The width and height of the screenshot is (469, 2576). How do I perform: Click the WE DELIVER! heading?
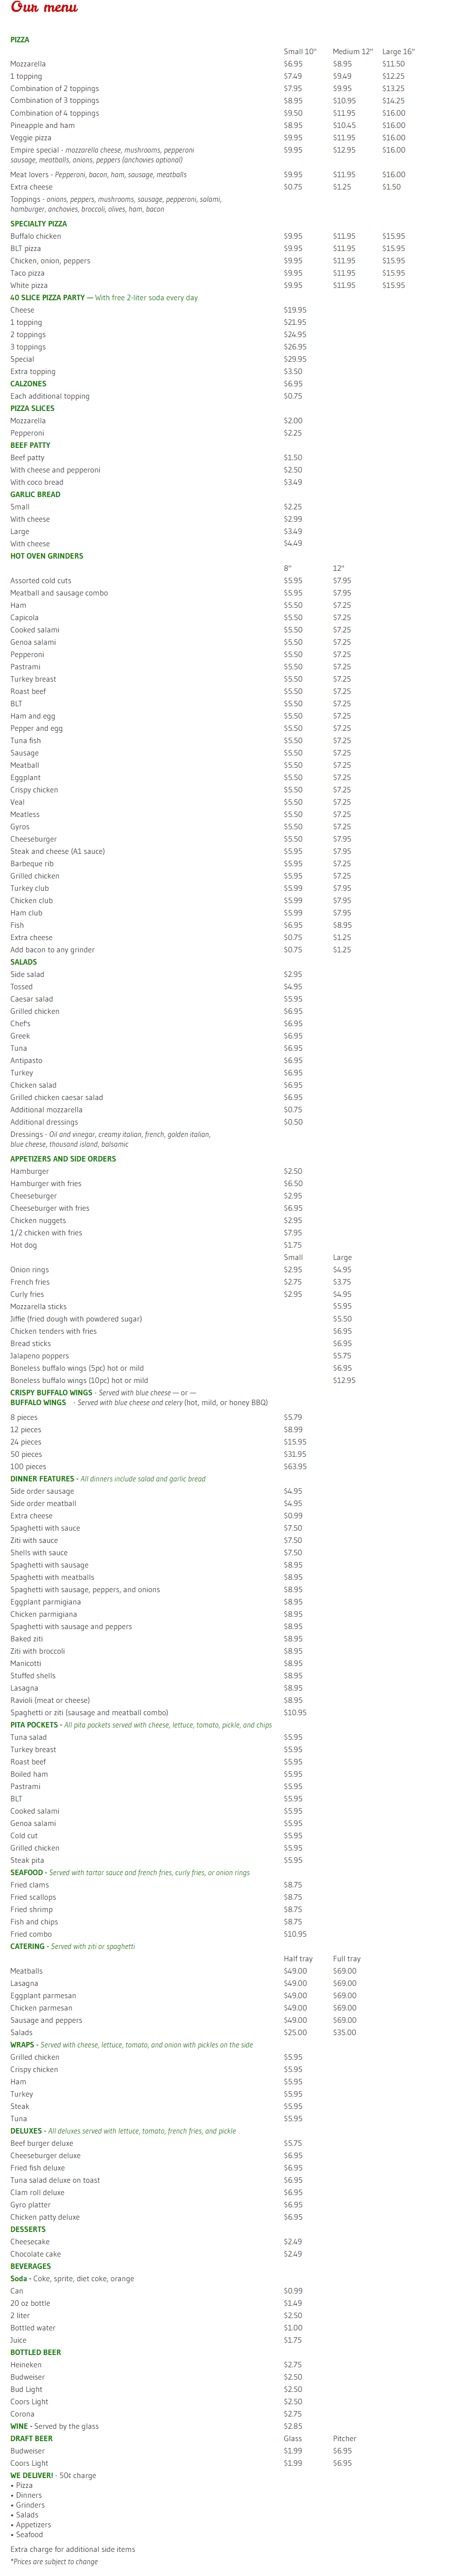pos(32,2476)
